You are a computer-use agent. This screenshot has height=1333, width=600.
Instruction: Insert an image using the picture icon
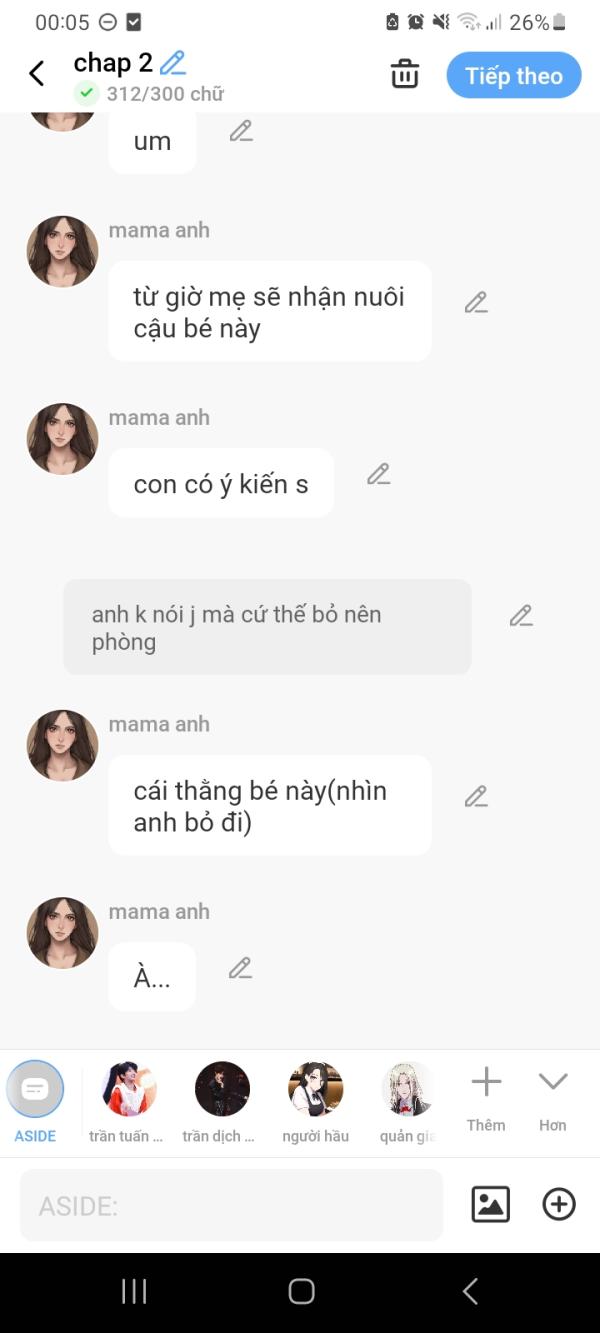491,1204
